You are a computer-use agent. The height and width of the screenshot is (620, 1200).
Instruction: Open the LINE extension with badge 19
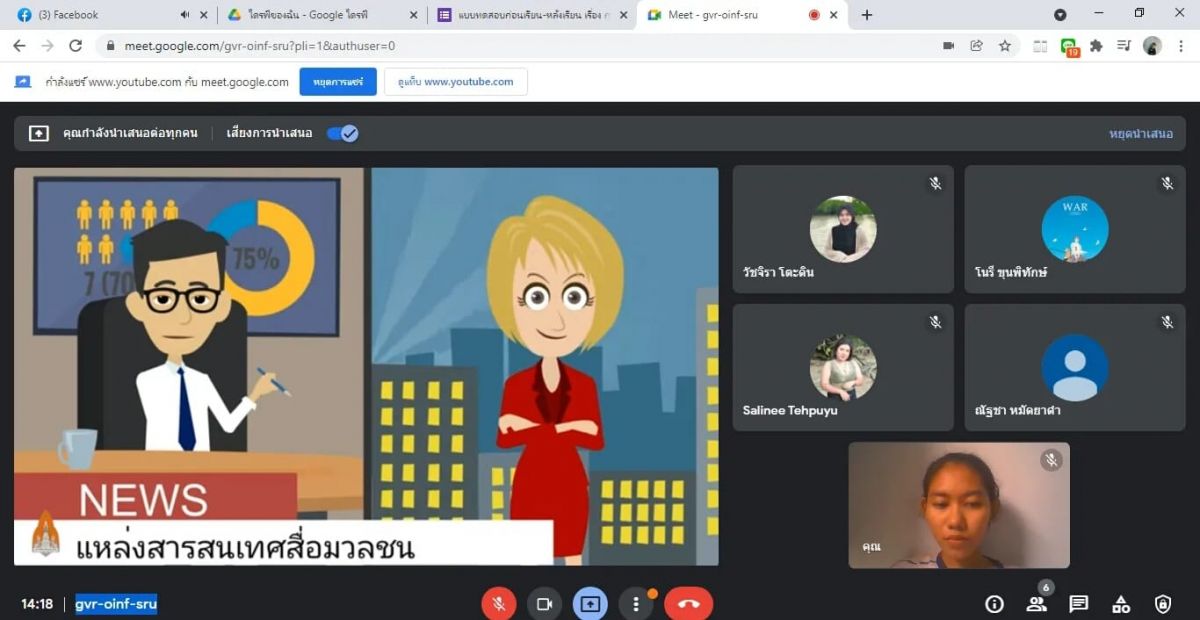(x=1069, y=46)
